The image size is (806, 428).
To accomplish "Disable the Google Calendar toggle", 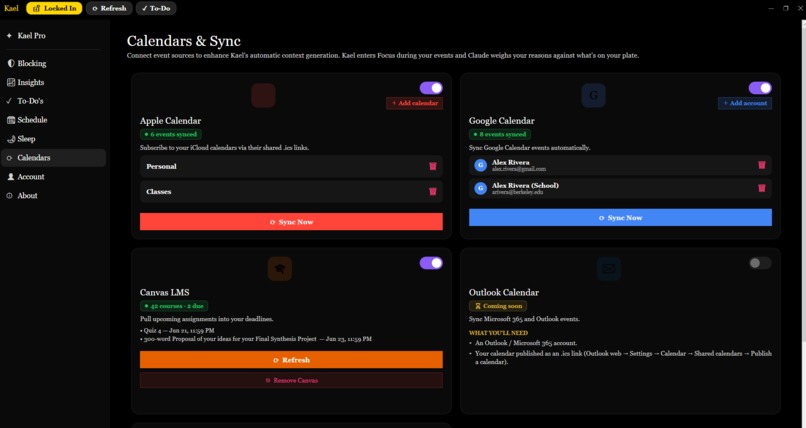I will pyautogui.click(x=760, y=88).
